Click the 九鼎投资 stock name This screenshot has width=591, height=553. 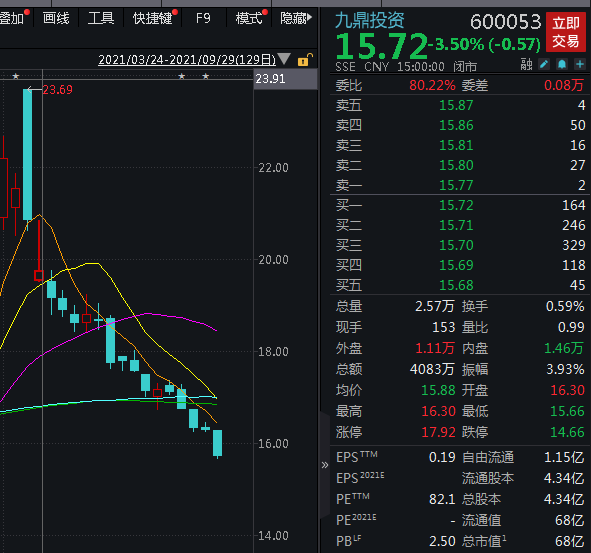pyautogui.click(x=370, y=20)
